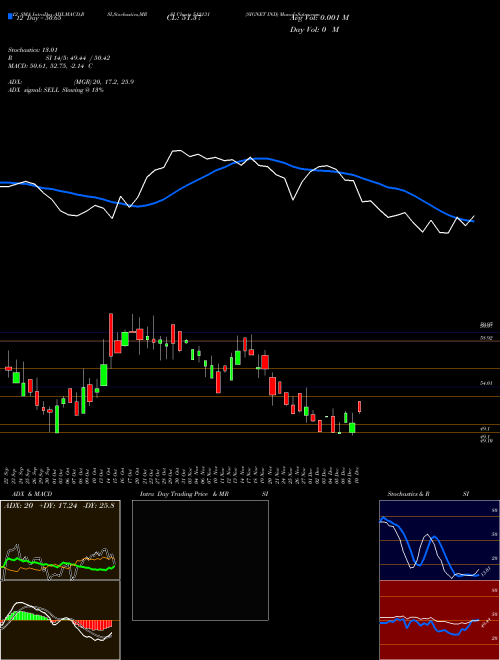Screen dimensions: 500x660
Task: Click the 'MACD: 50.61, 52.75, -2.14' line
Action: point(47,66)
